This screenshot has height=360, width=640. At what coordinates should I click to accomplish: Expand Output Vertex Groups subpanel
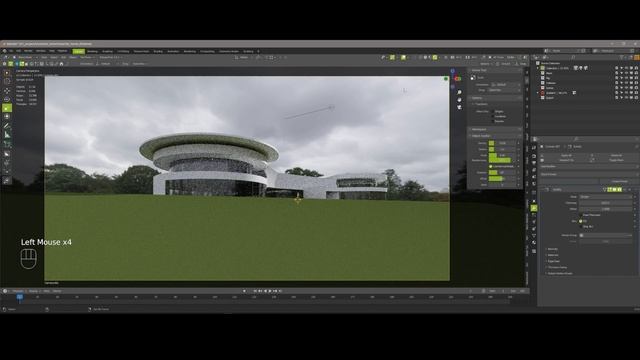pyautogui.click(x=560, y=273)
